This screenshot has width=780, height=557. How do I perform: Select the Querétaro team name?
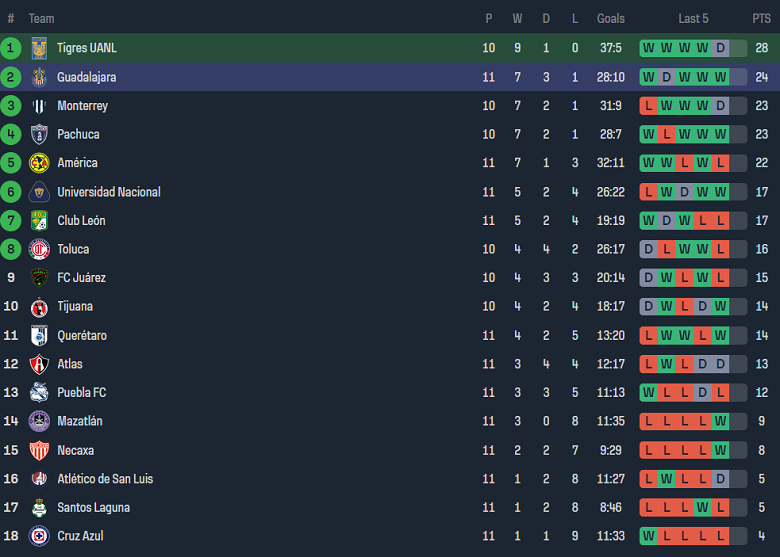pyautogui.click(x=82, y=335)
